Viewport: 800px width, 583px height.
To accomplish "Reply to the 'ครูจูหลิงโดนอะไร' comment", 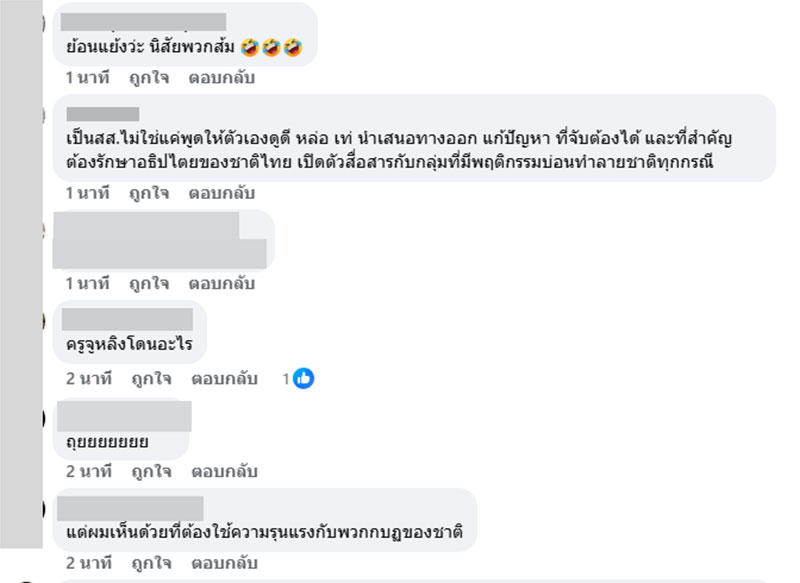I will pos(223,379).
